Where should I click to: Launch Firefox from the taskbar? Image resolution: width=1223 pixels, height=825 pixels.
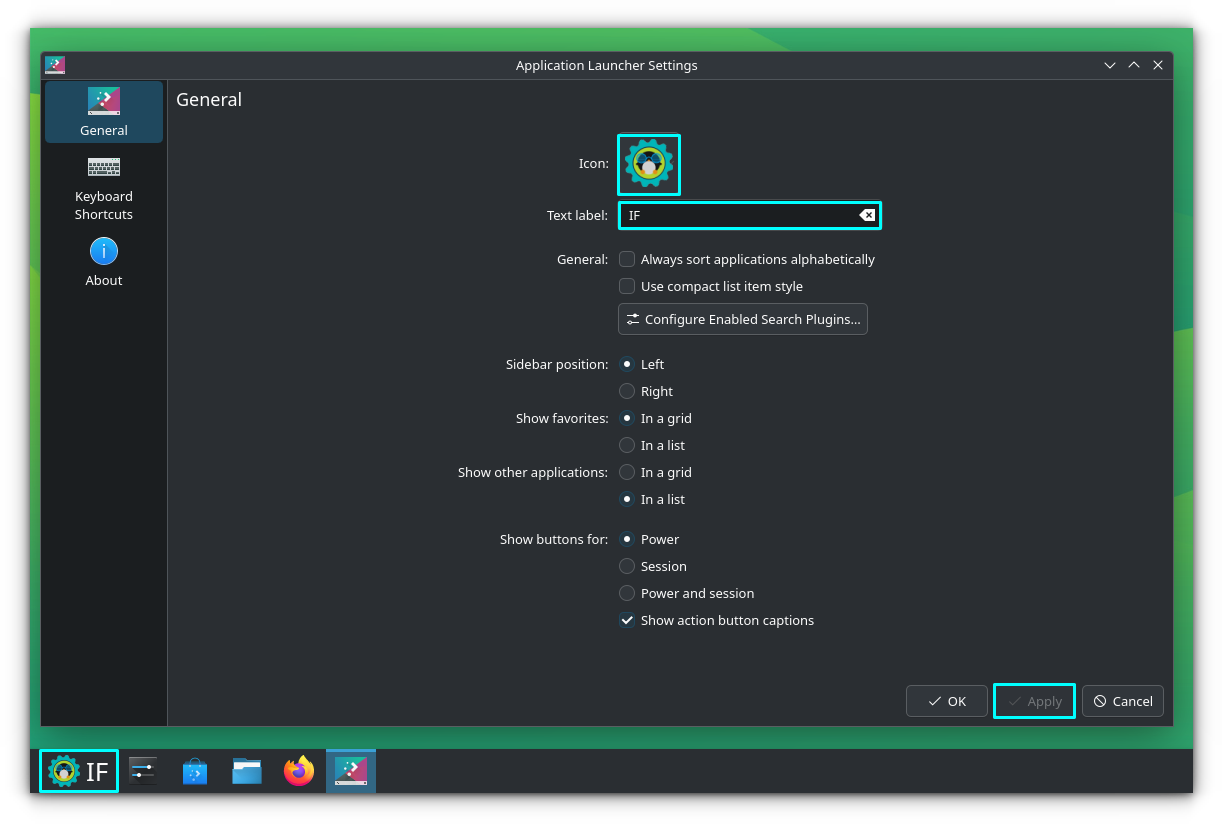click(x=298, y=771)
